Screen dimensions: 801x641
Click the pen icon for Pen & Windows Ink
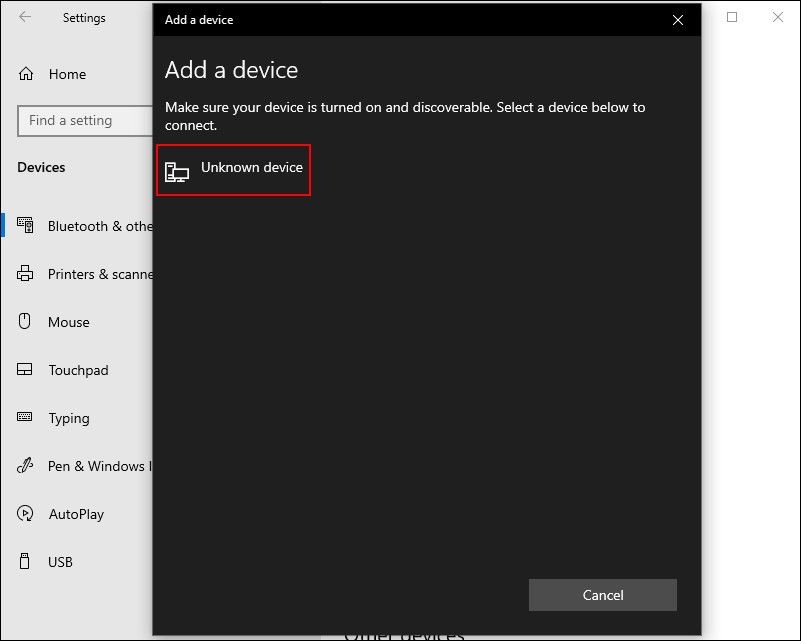coord(26,466)
